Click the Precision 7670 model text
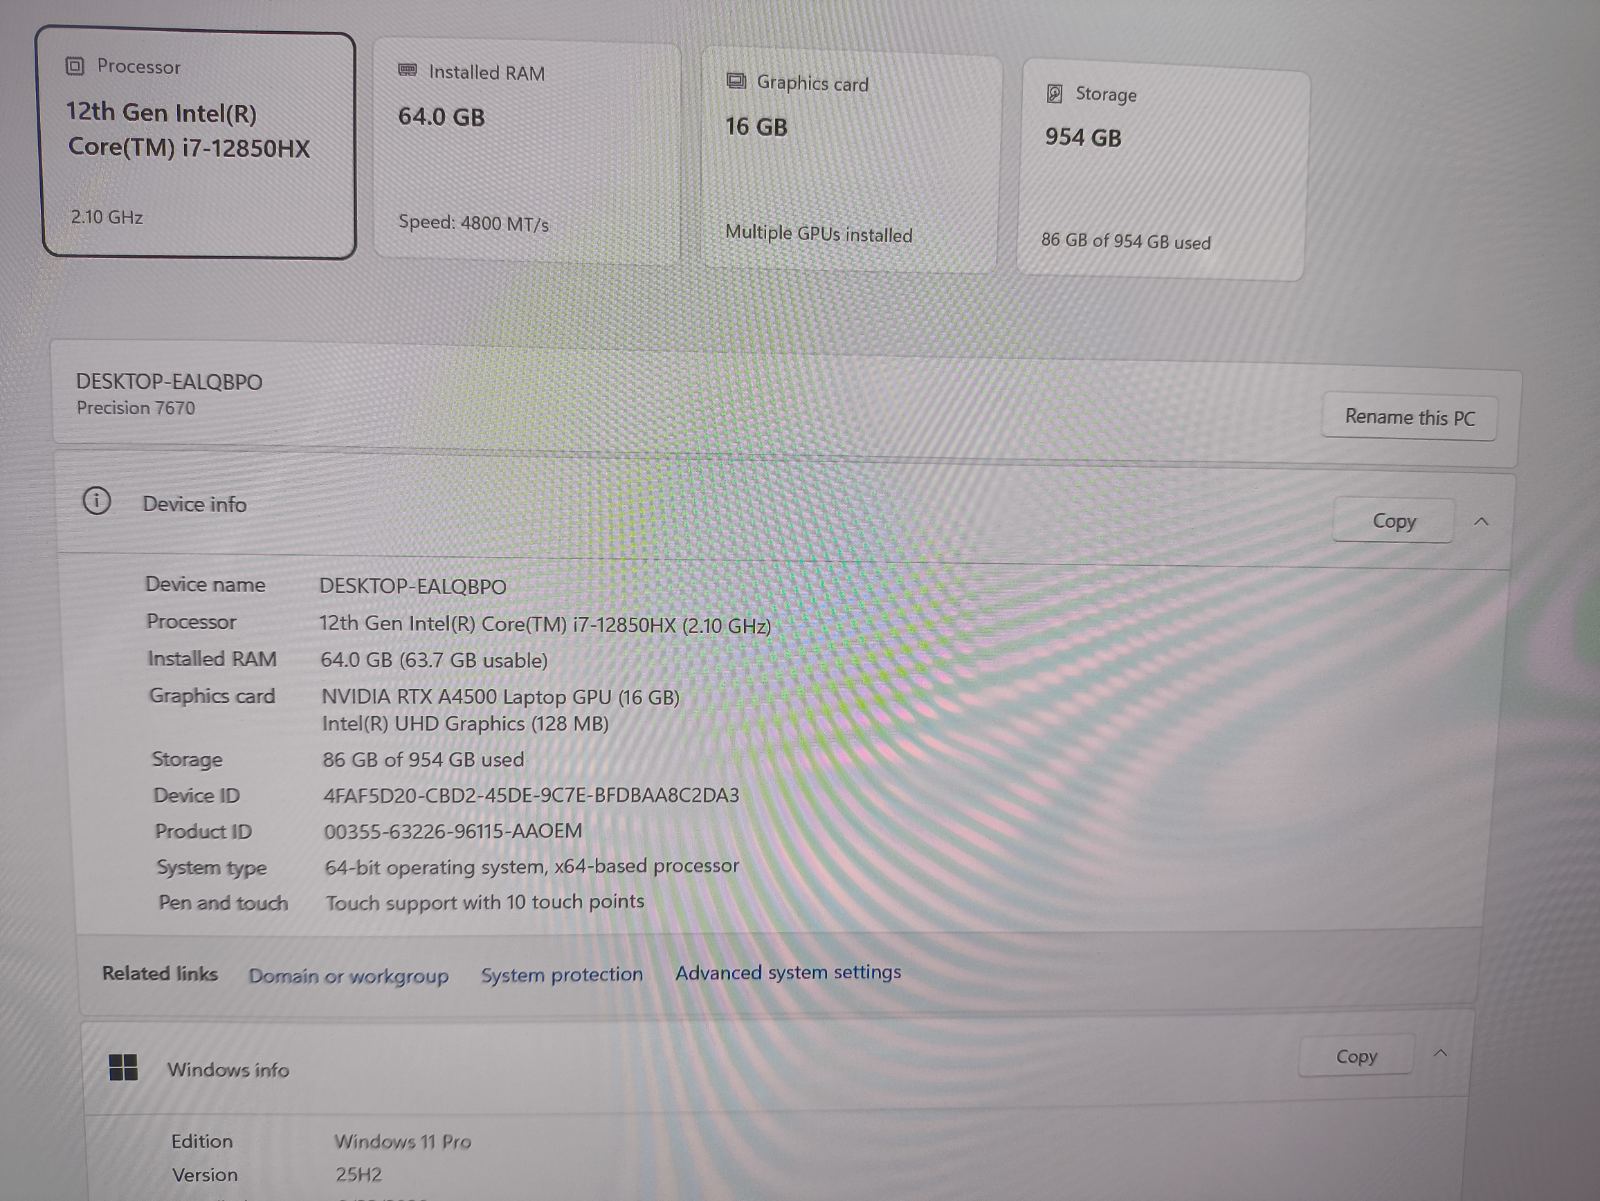Viewport: 1600px width, 1201px height. point(136,408)
